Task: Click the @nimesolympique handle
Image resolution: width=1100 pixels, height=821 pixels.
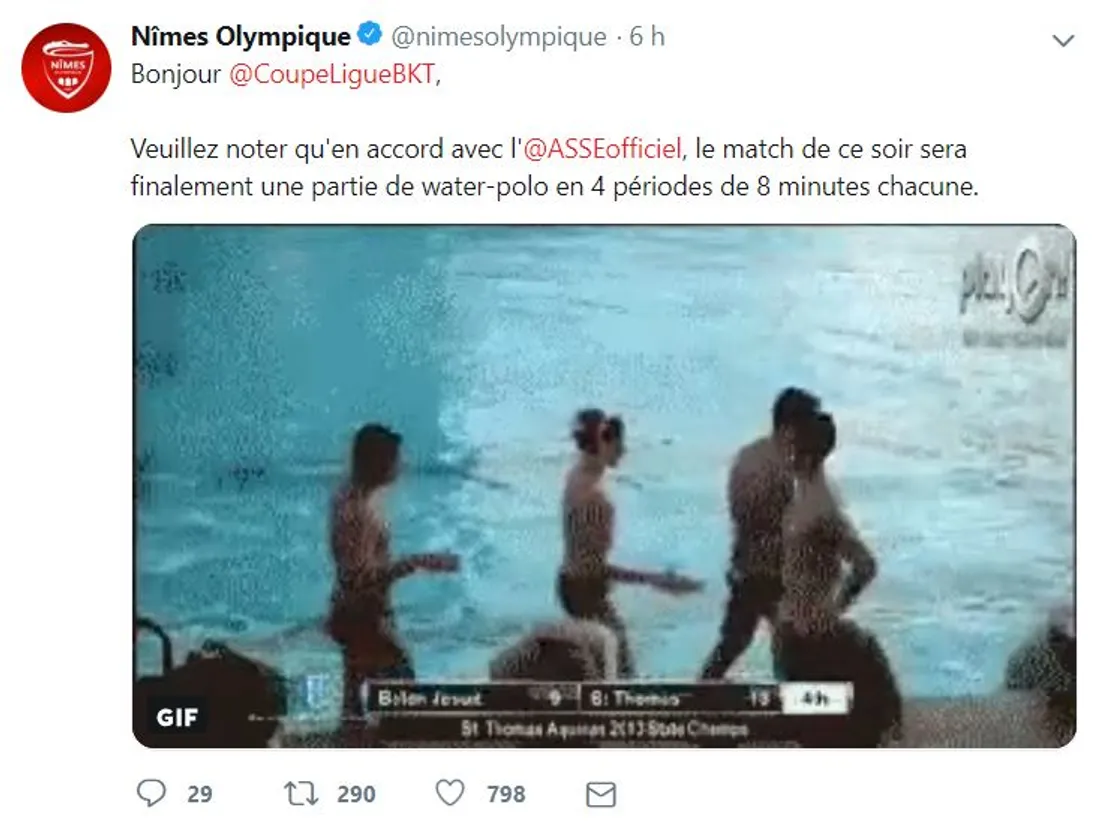Action: coord(499,36)
